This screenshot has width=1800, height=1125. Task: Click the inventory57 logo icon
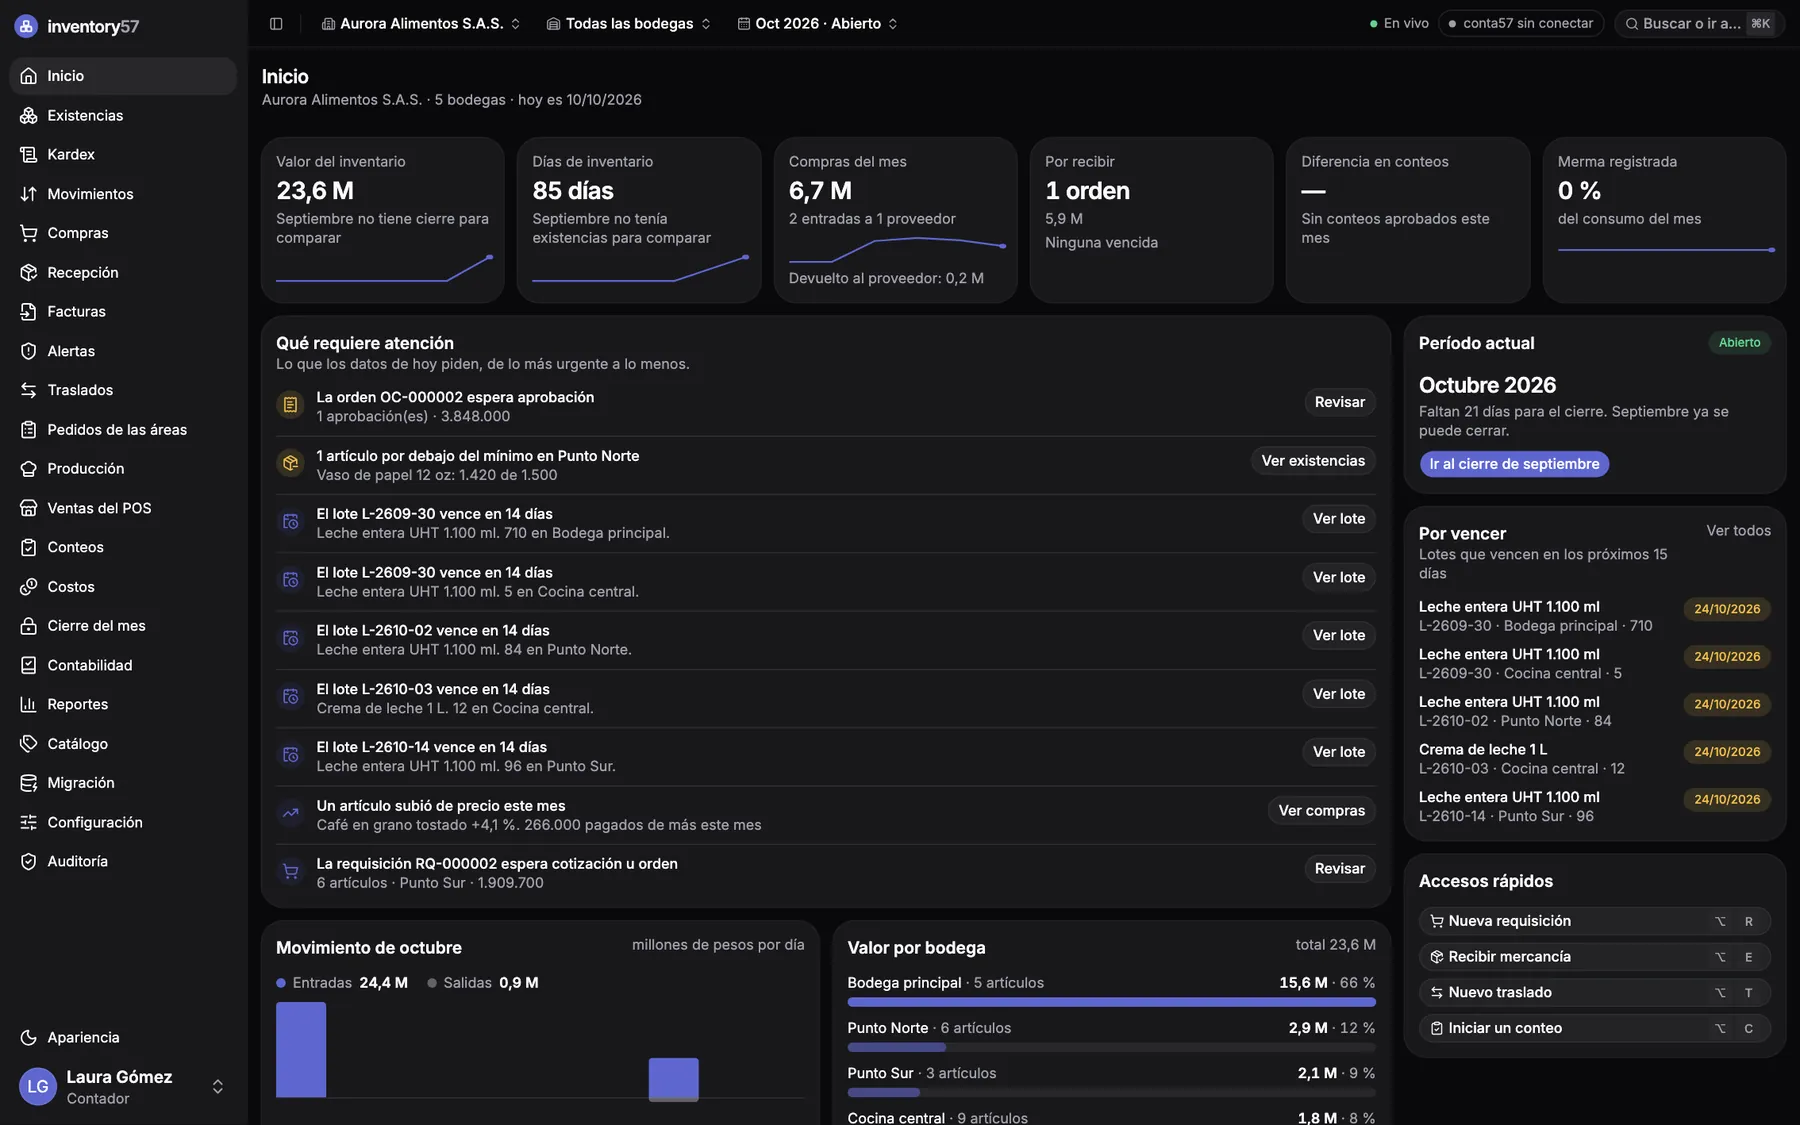pyautogui.click(x=26, y=26)
